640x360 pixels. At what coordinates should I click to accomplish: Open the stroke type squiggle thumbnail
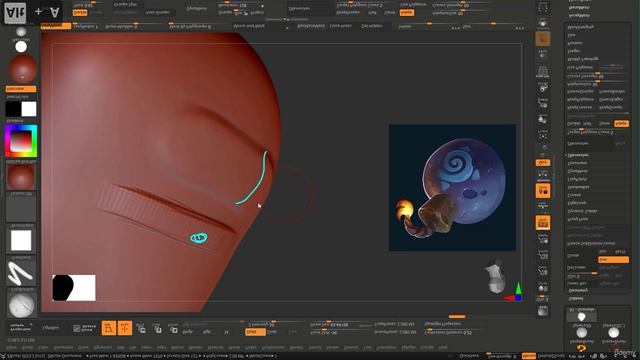(x=21, y=273)
